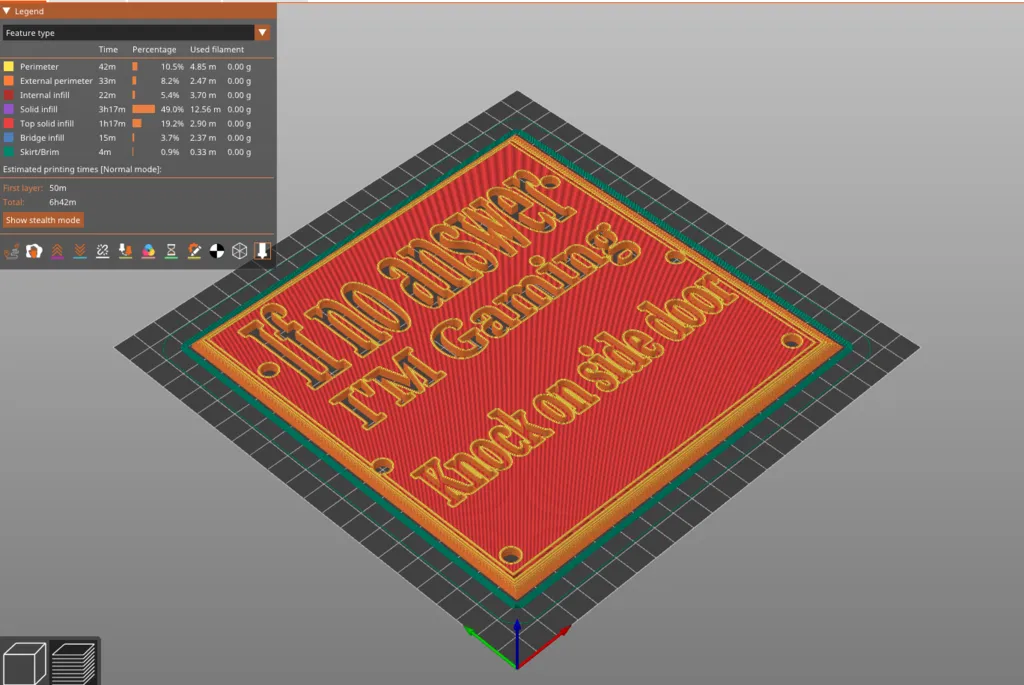
Task: Click the purple Solid infill swatch
Action: point(9,109)
